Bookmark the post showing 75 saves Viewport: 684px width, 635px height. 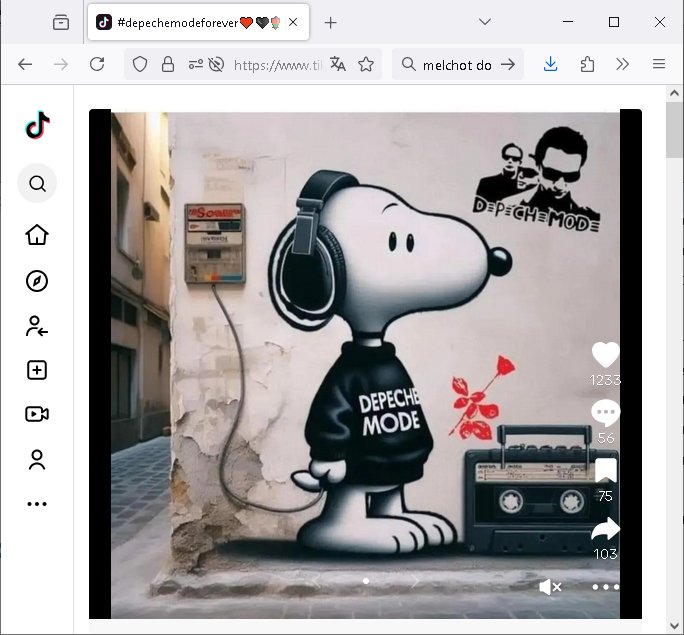coord(606,471)
